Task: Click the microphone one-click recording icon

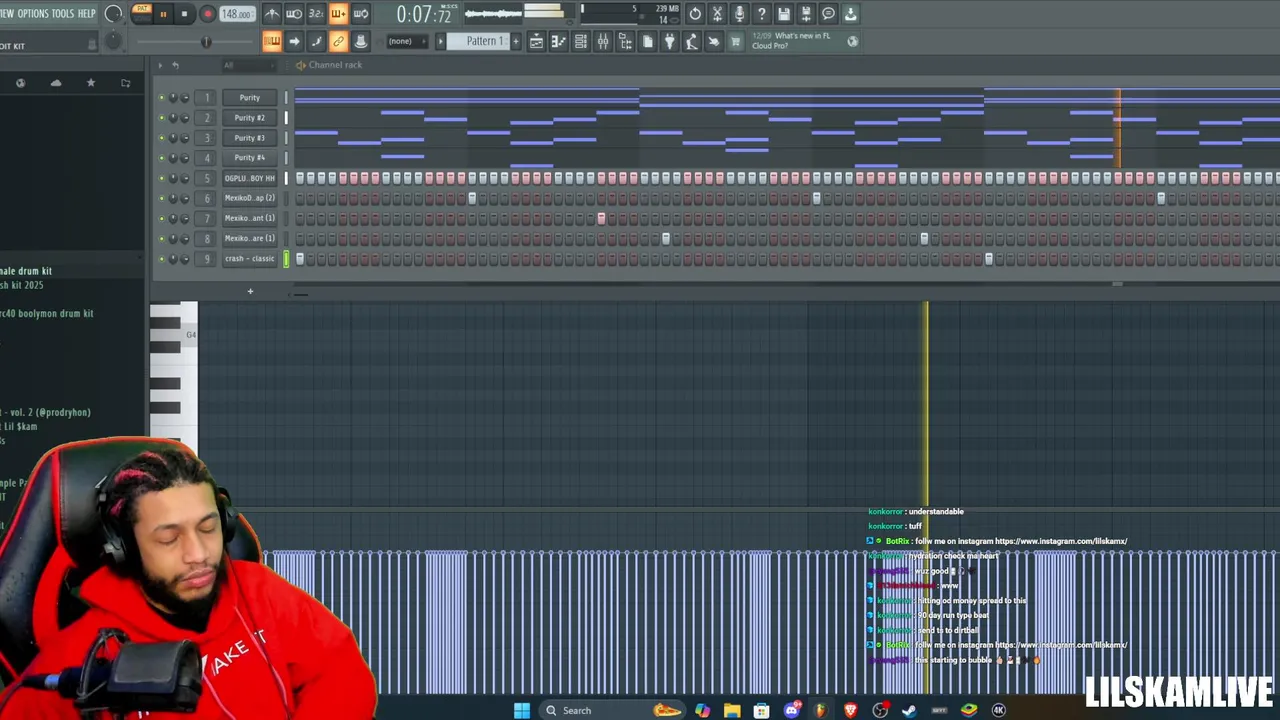Action: (x=739, y=14)
